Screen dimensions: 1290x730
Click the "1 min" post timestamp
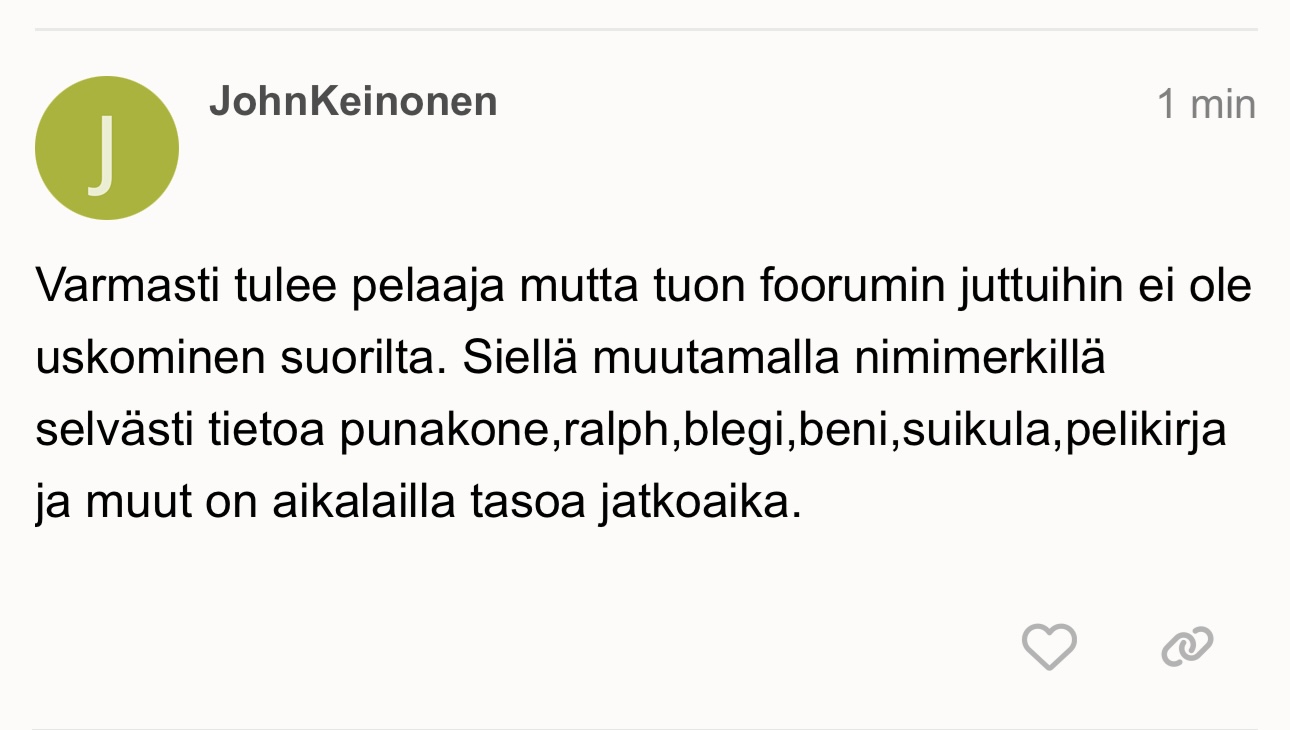point(1205,104)
